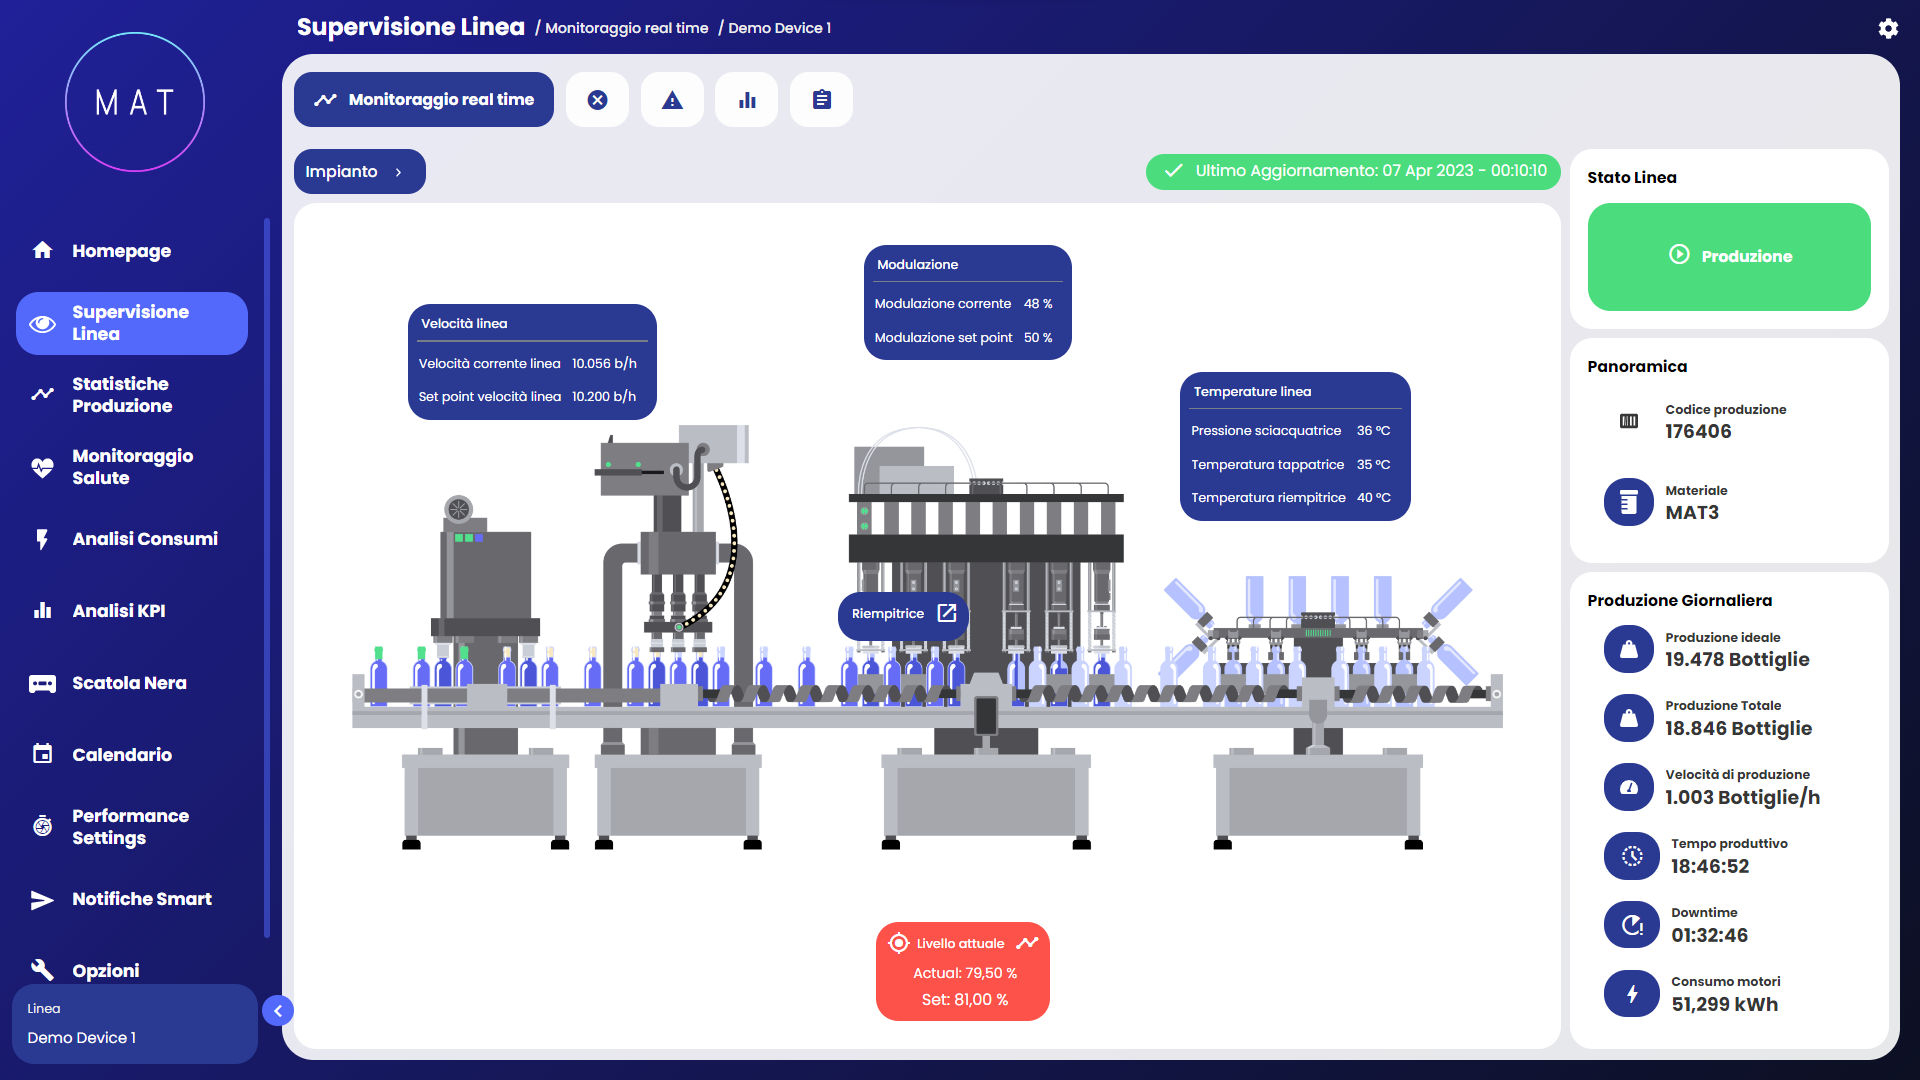Open the warning triangle alarms icon
The width and height of the screenshot is (1920, 1080).
click(672, 99)
